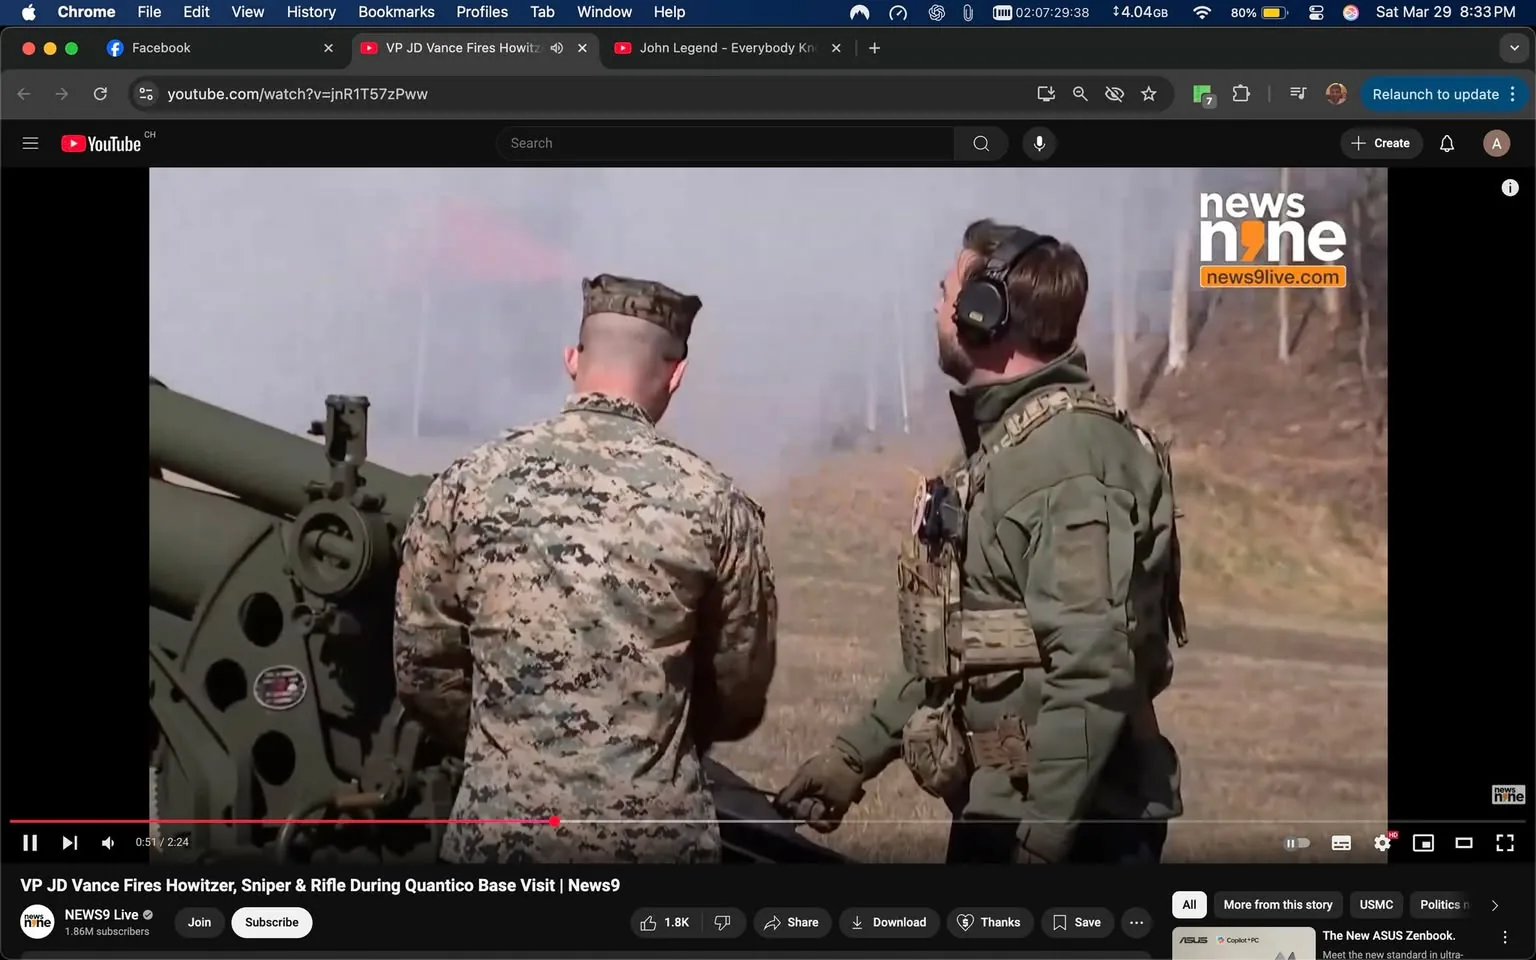Click the Relaunch to update button
Screen dimensions: 1536x960
[x=1434, y=93]
